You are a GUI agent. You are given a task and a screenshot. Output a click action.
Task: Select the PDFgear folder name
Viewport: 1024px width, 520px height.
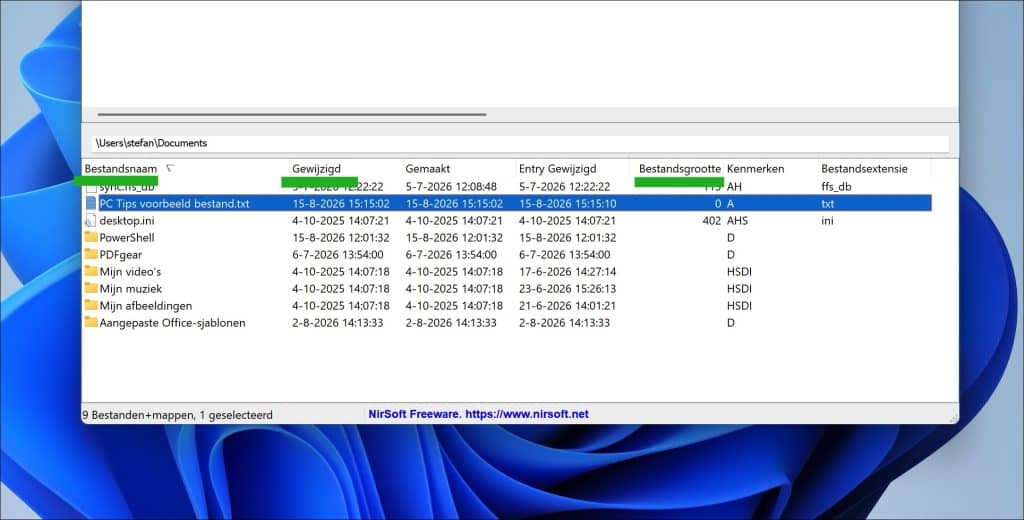coord(121,255)
